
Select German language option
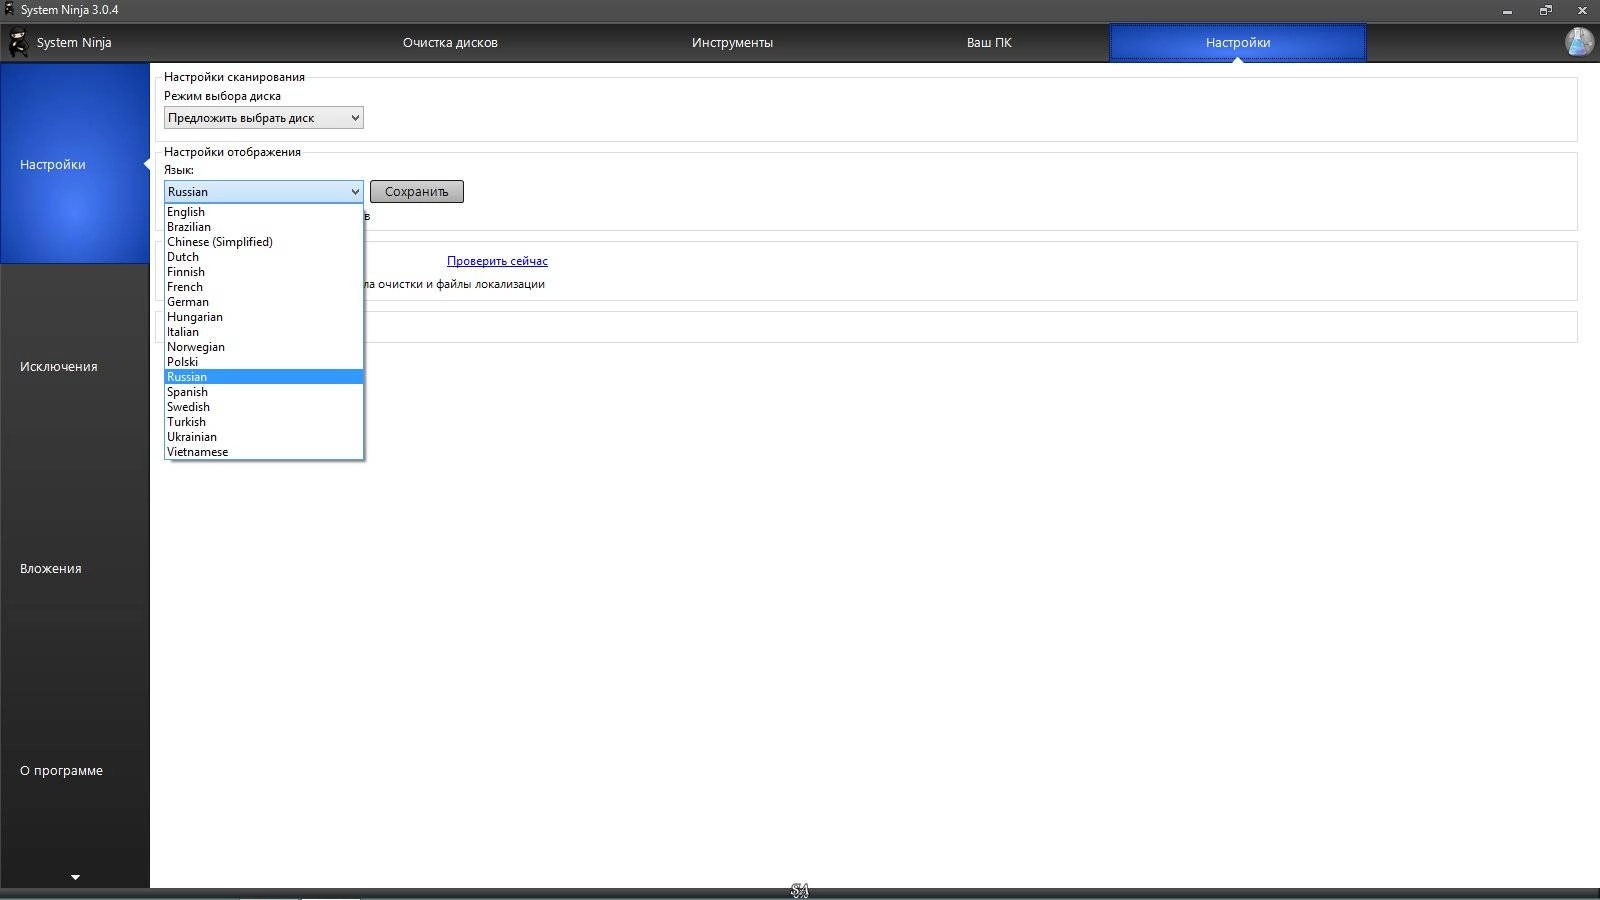tap(263, 302)
